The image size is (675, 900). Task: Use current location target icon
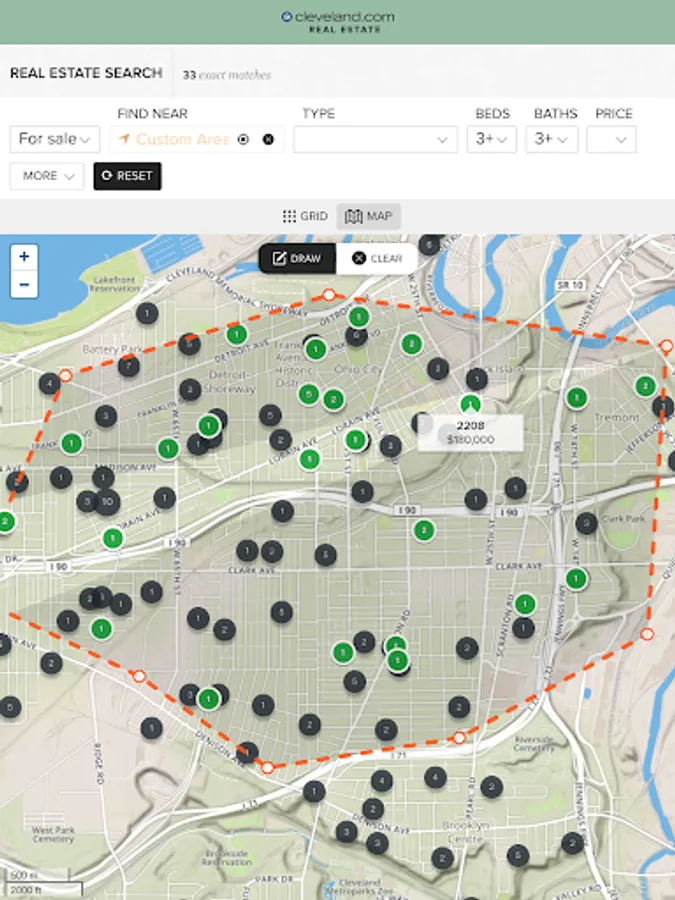[x=243, y=139]
